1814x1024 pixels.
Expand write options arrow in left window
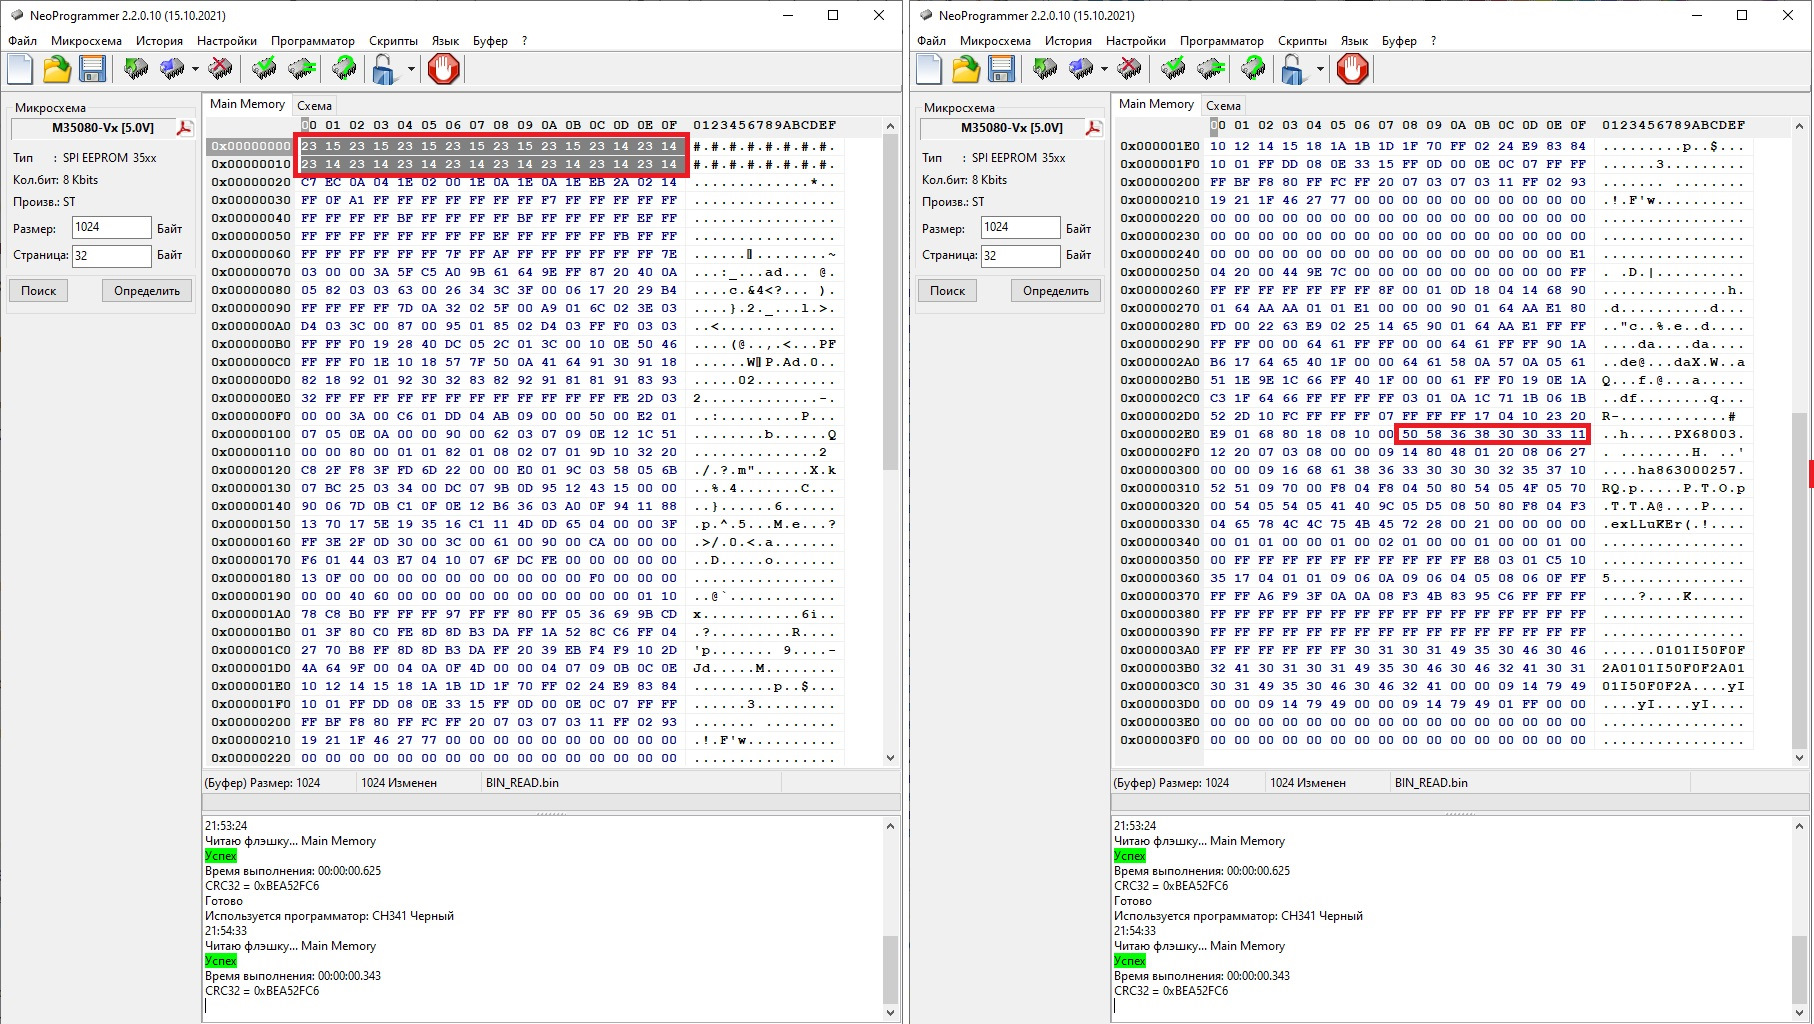tap(195, 69)
